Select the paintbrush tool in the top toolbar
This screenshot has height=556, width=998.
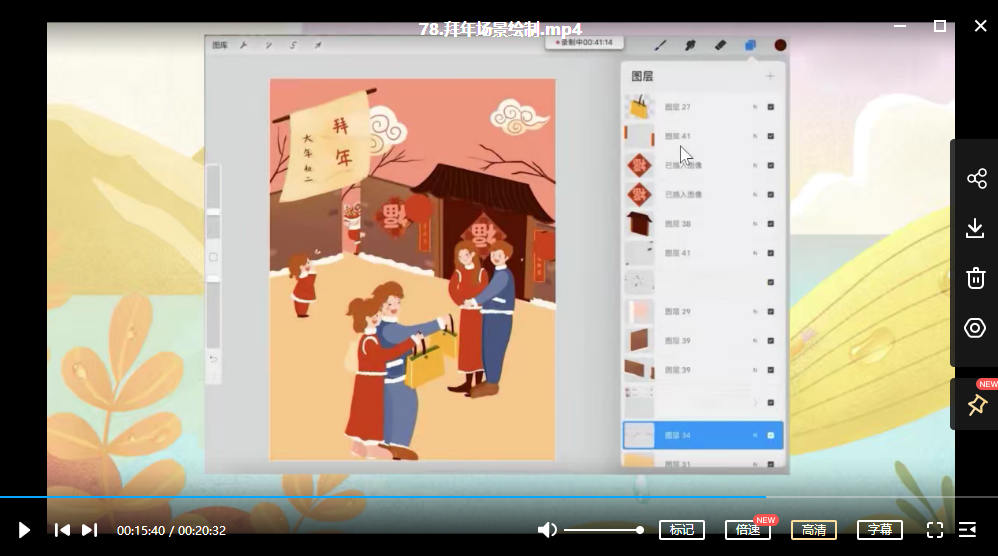pos(660,45)
